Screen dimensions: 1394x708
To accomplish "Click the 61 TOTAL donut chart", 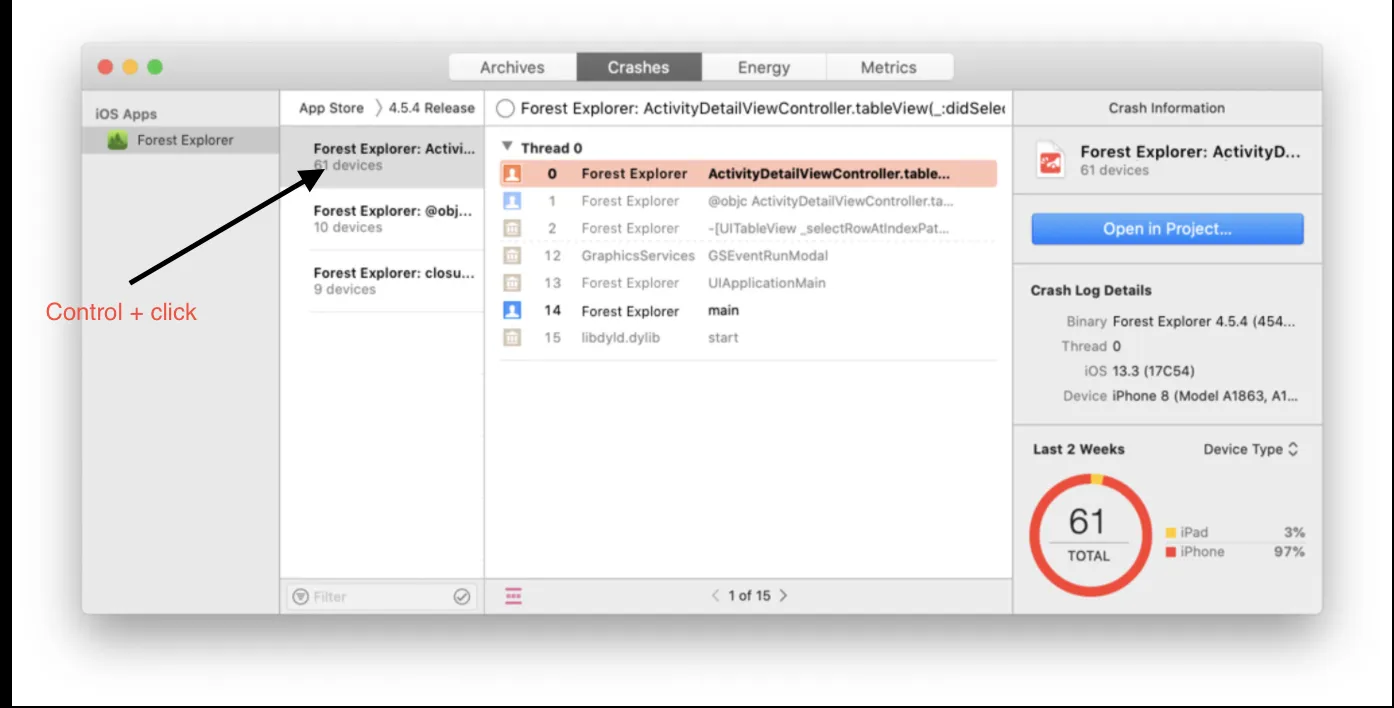I will coord(1089,535).
